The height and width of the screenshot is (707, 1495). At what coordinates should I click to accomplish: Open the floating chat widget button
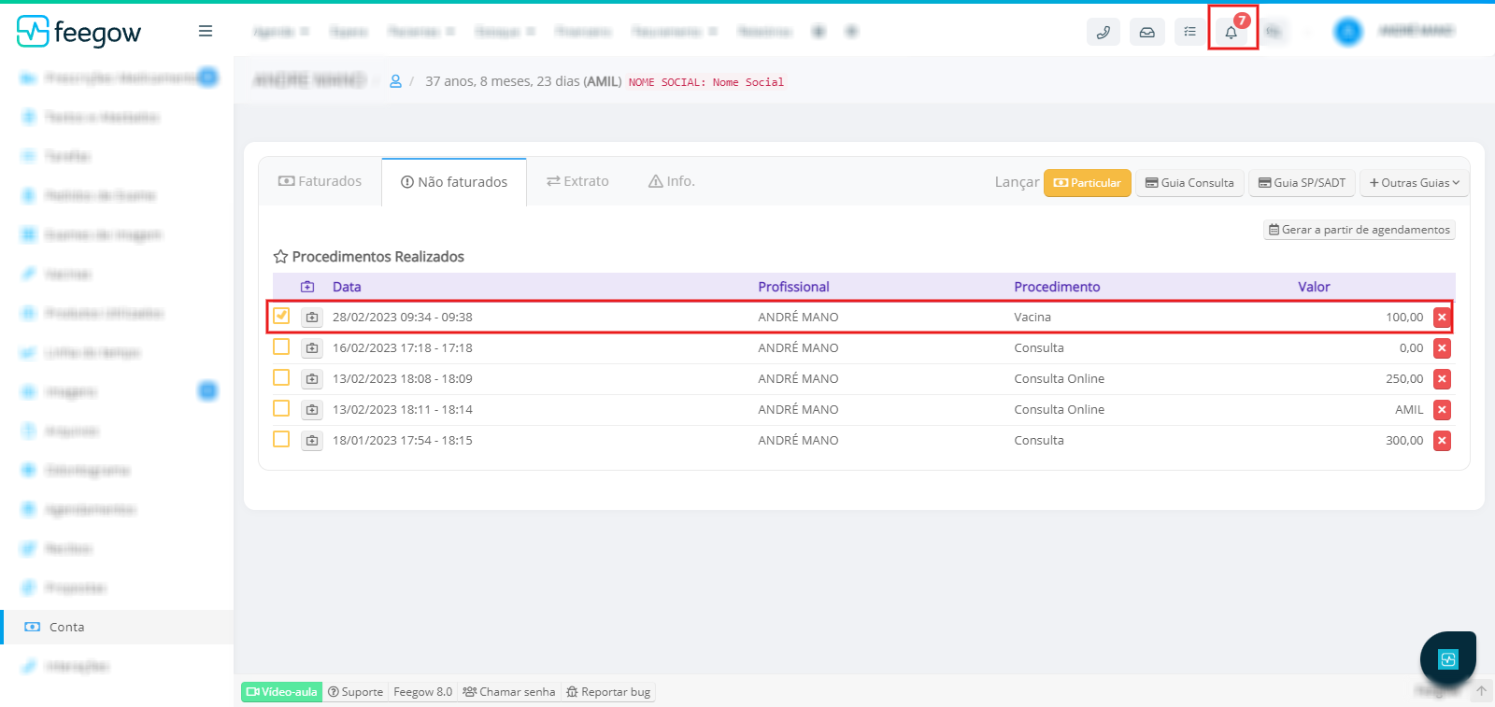pos(1448,659)
